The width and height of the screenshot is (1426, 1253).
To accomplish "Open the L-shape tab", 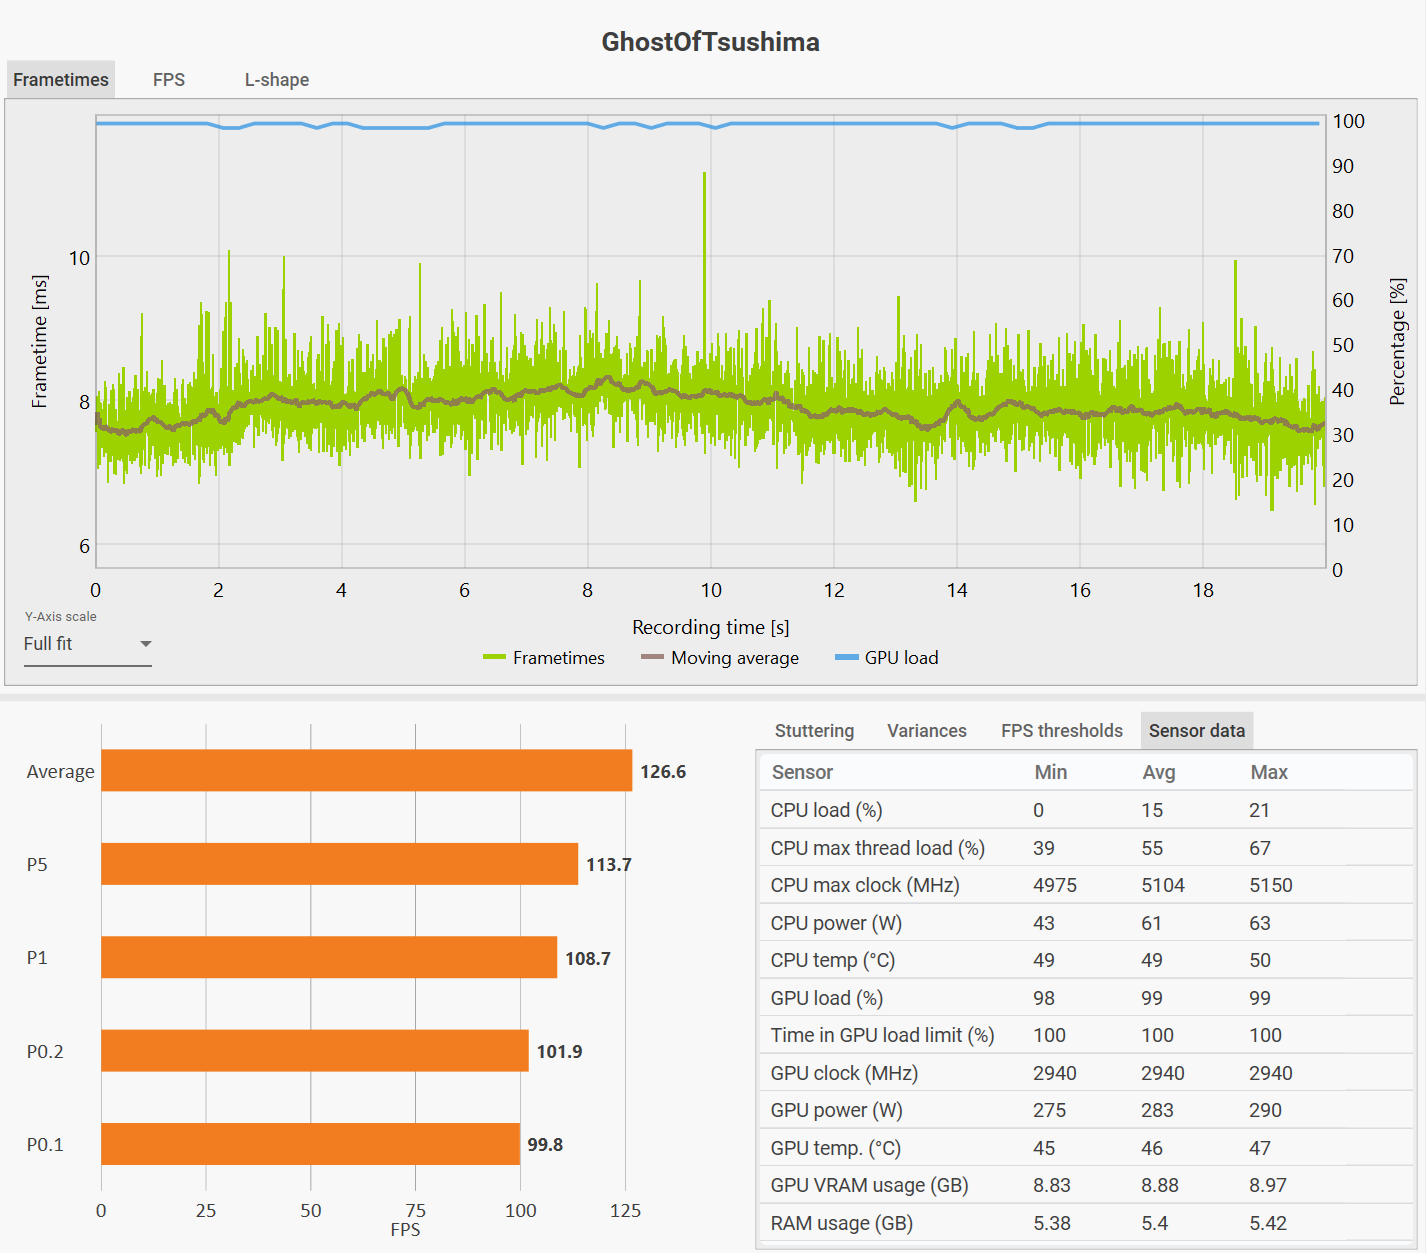I will click(277, 80).
